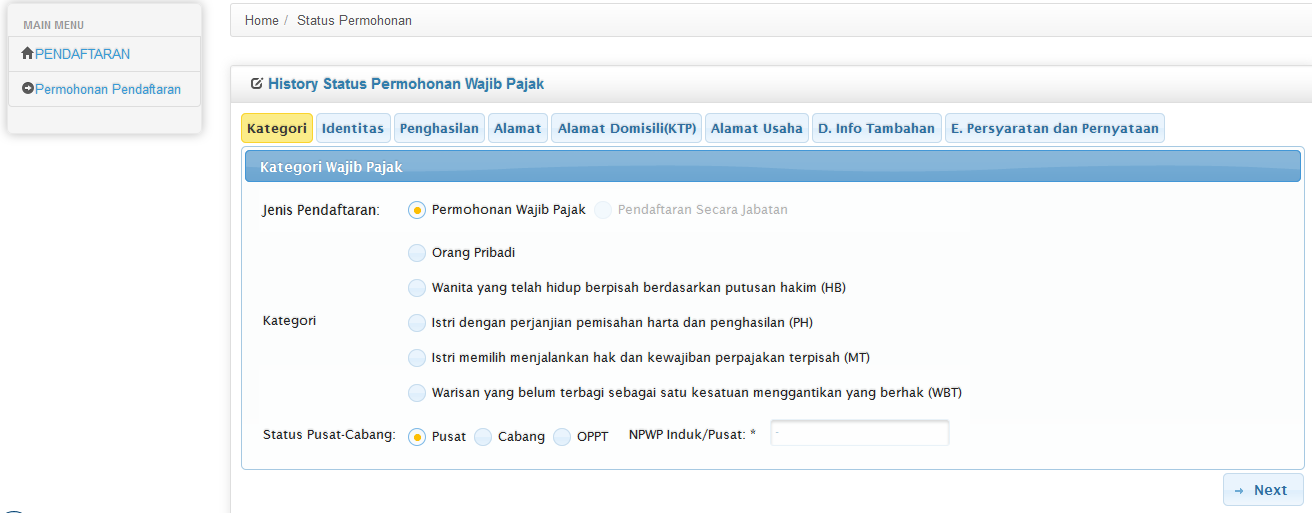Select the Cabang status radio button
Viewport: 1312px width, 513px height.
coord(483,437)
